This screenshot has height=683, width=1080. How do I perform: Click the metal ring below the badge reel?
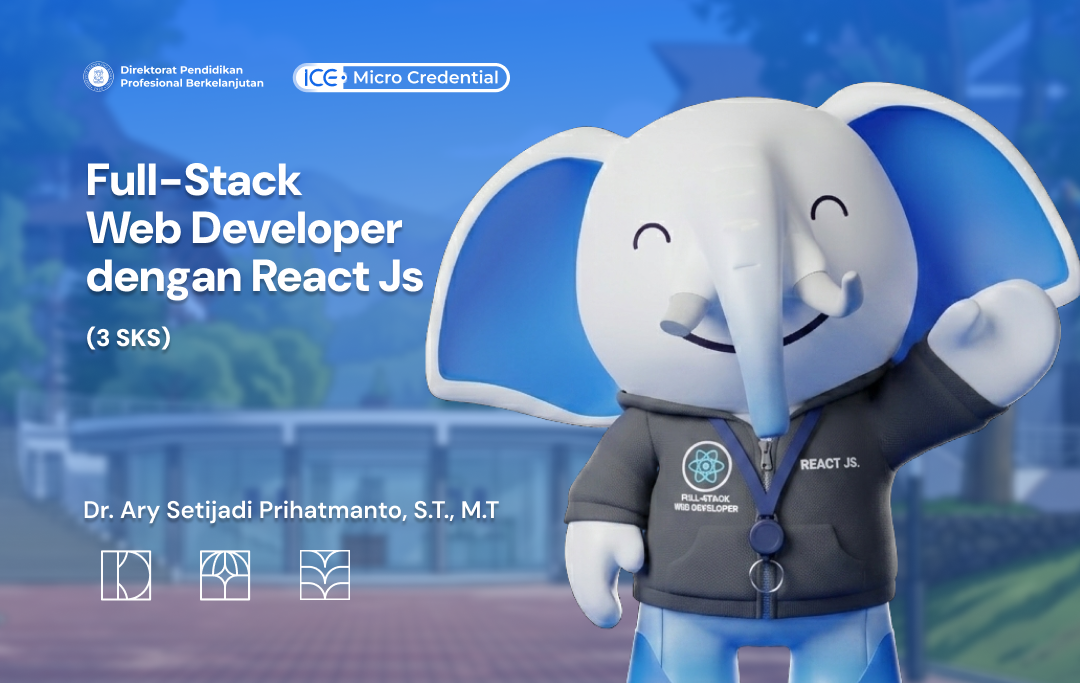point(767,575)
